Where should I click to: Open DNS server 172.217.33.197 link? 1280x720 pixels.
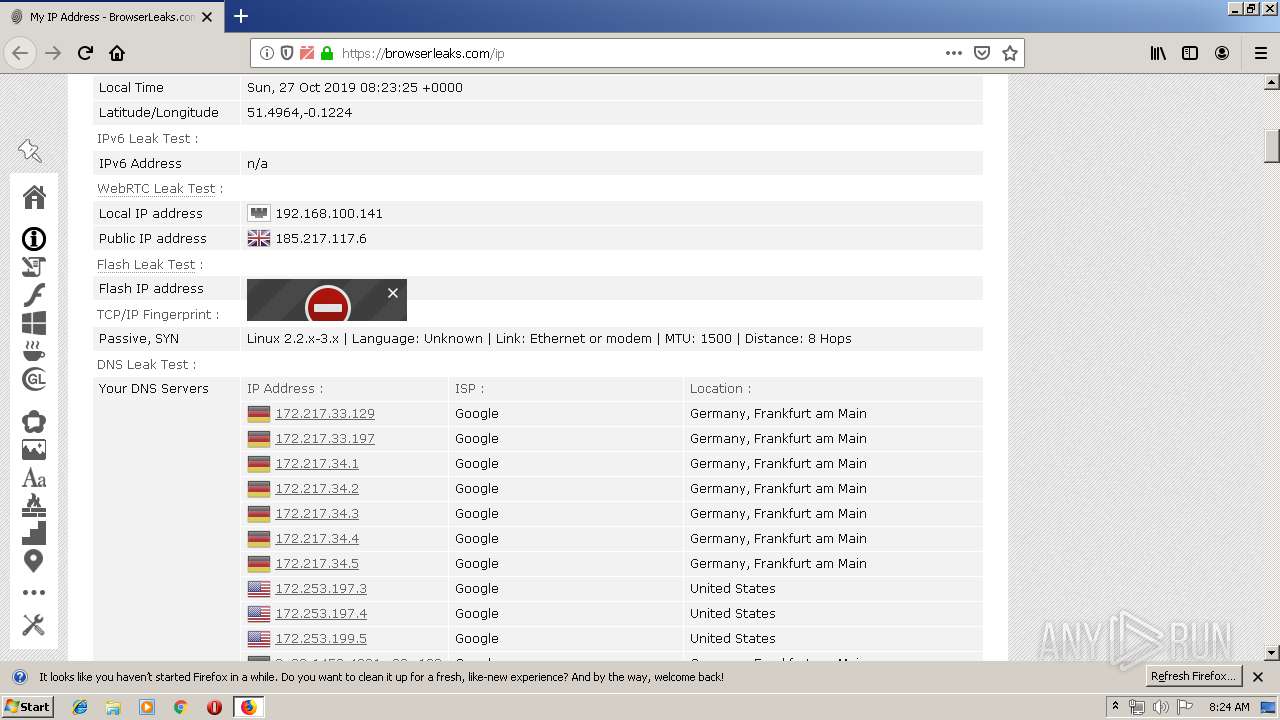click(x=325, y=438)
